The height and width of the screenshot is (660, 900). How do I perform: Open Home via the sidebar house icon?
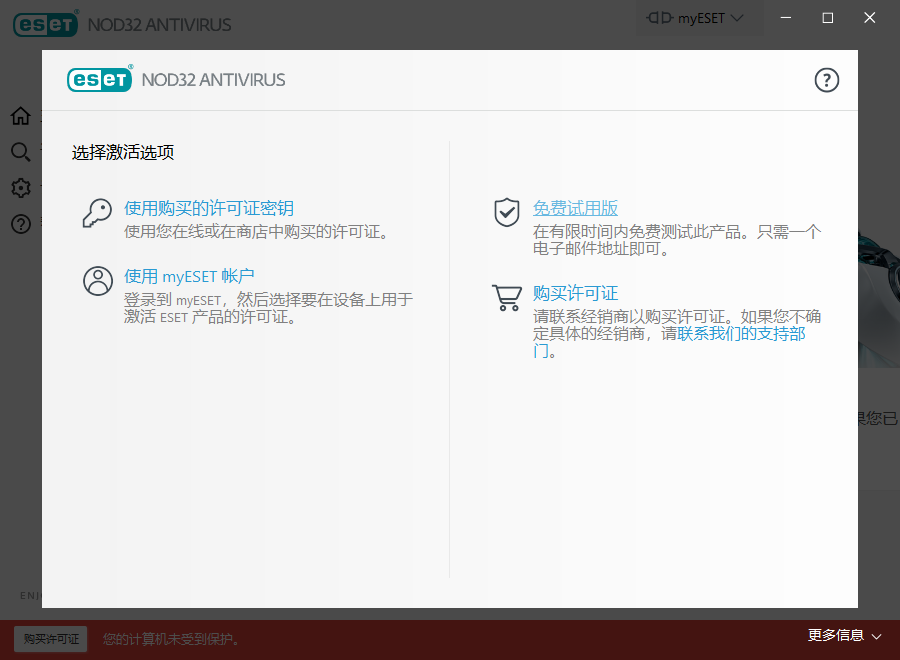(21, 116)
